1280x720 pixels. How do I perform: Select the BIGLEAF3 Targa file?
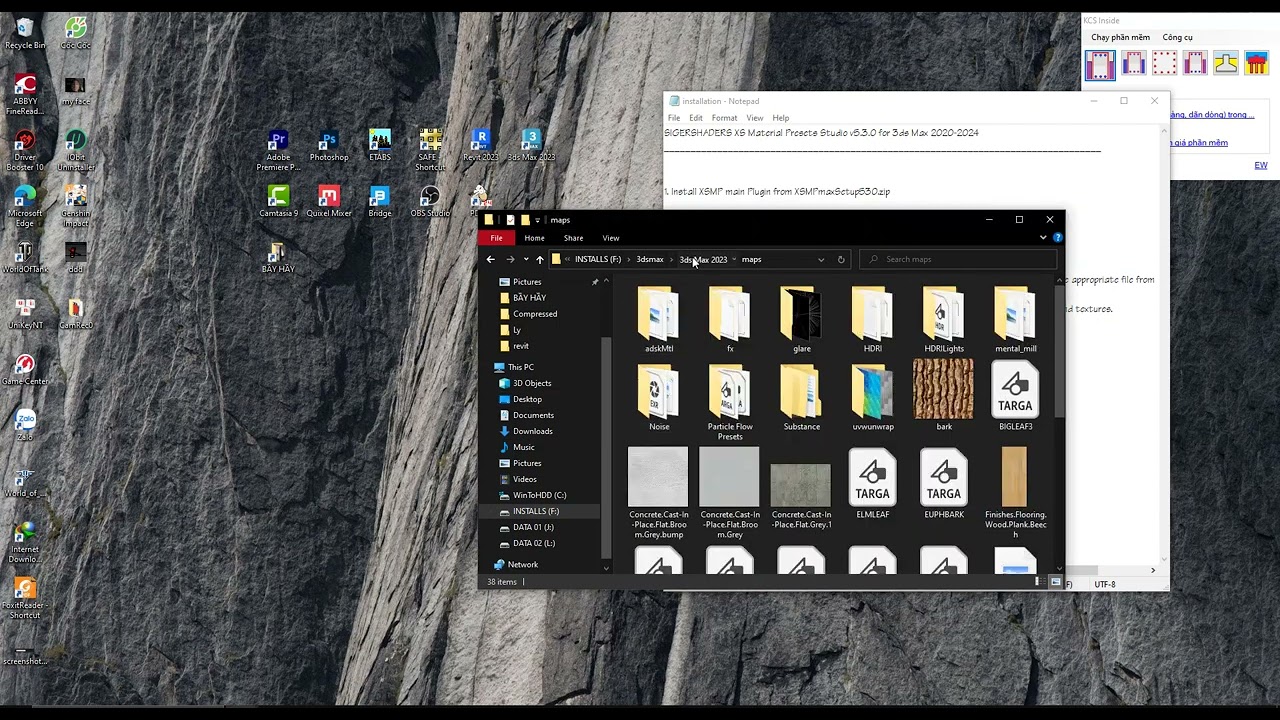(x=1015, y=396)
